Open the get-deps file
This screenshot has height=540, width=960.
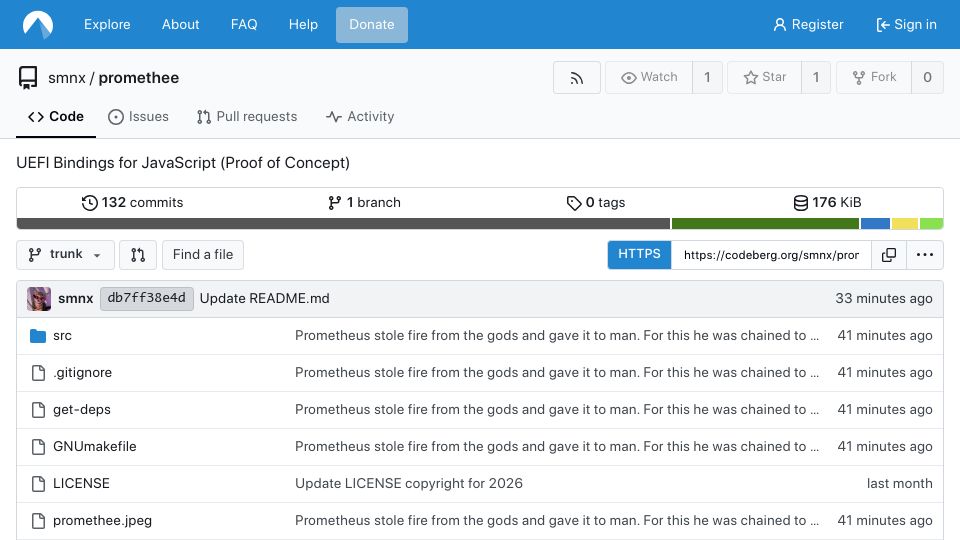[82, 410]
